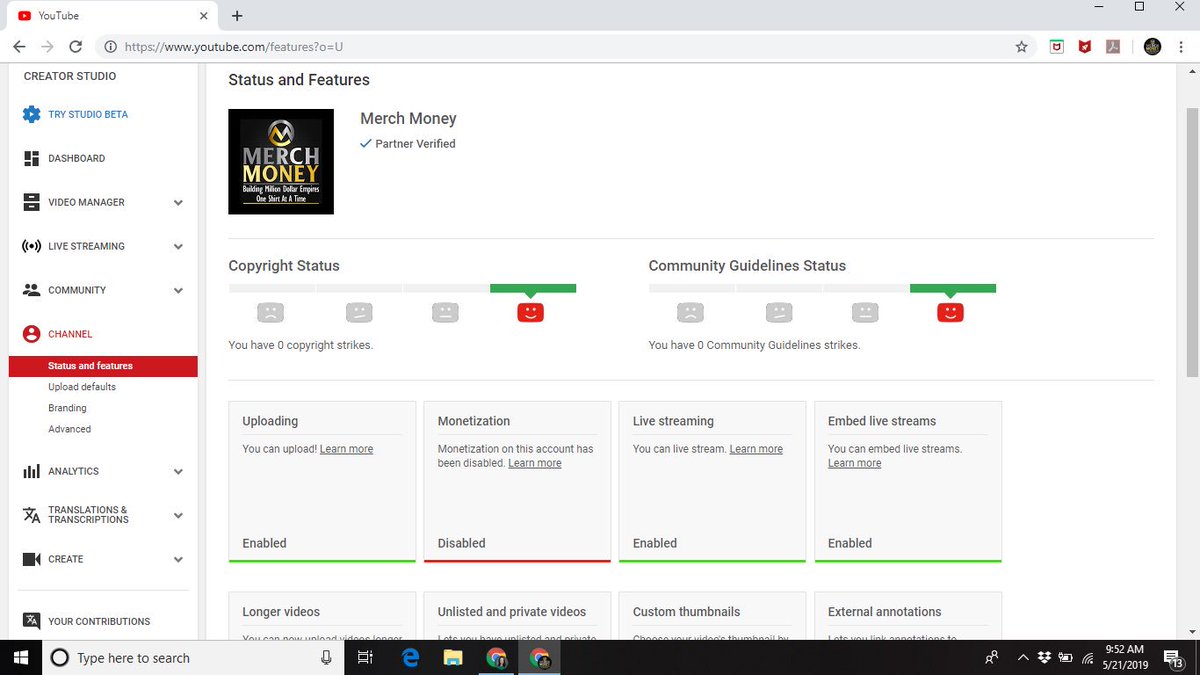1200x675 pixels.
Task: Click the Try Studio Beta gear icon
Action: (x=32, y=114)
